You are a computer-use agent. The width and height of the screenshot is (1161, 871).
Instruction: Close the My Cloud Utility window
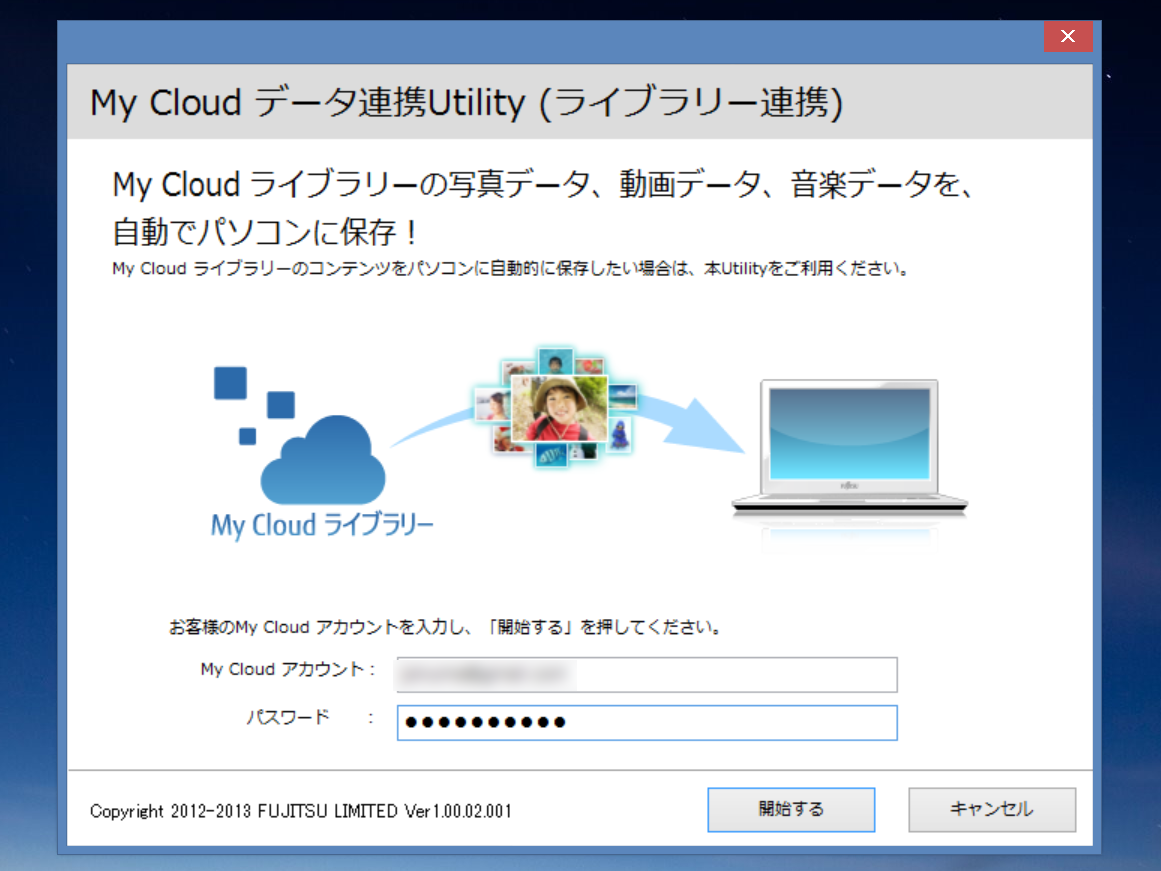[1068, 36]
